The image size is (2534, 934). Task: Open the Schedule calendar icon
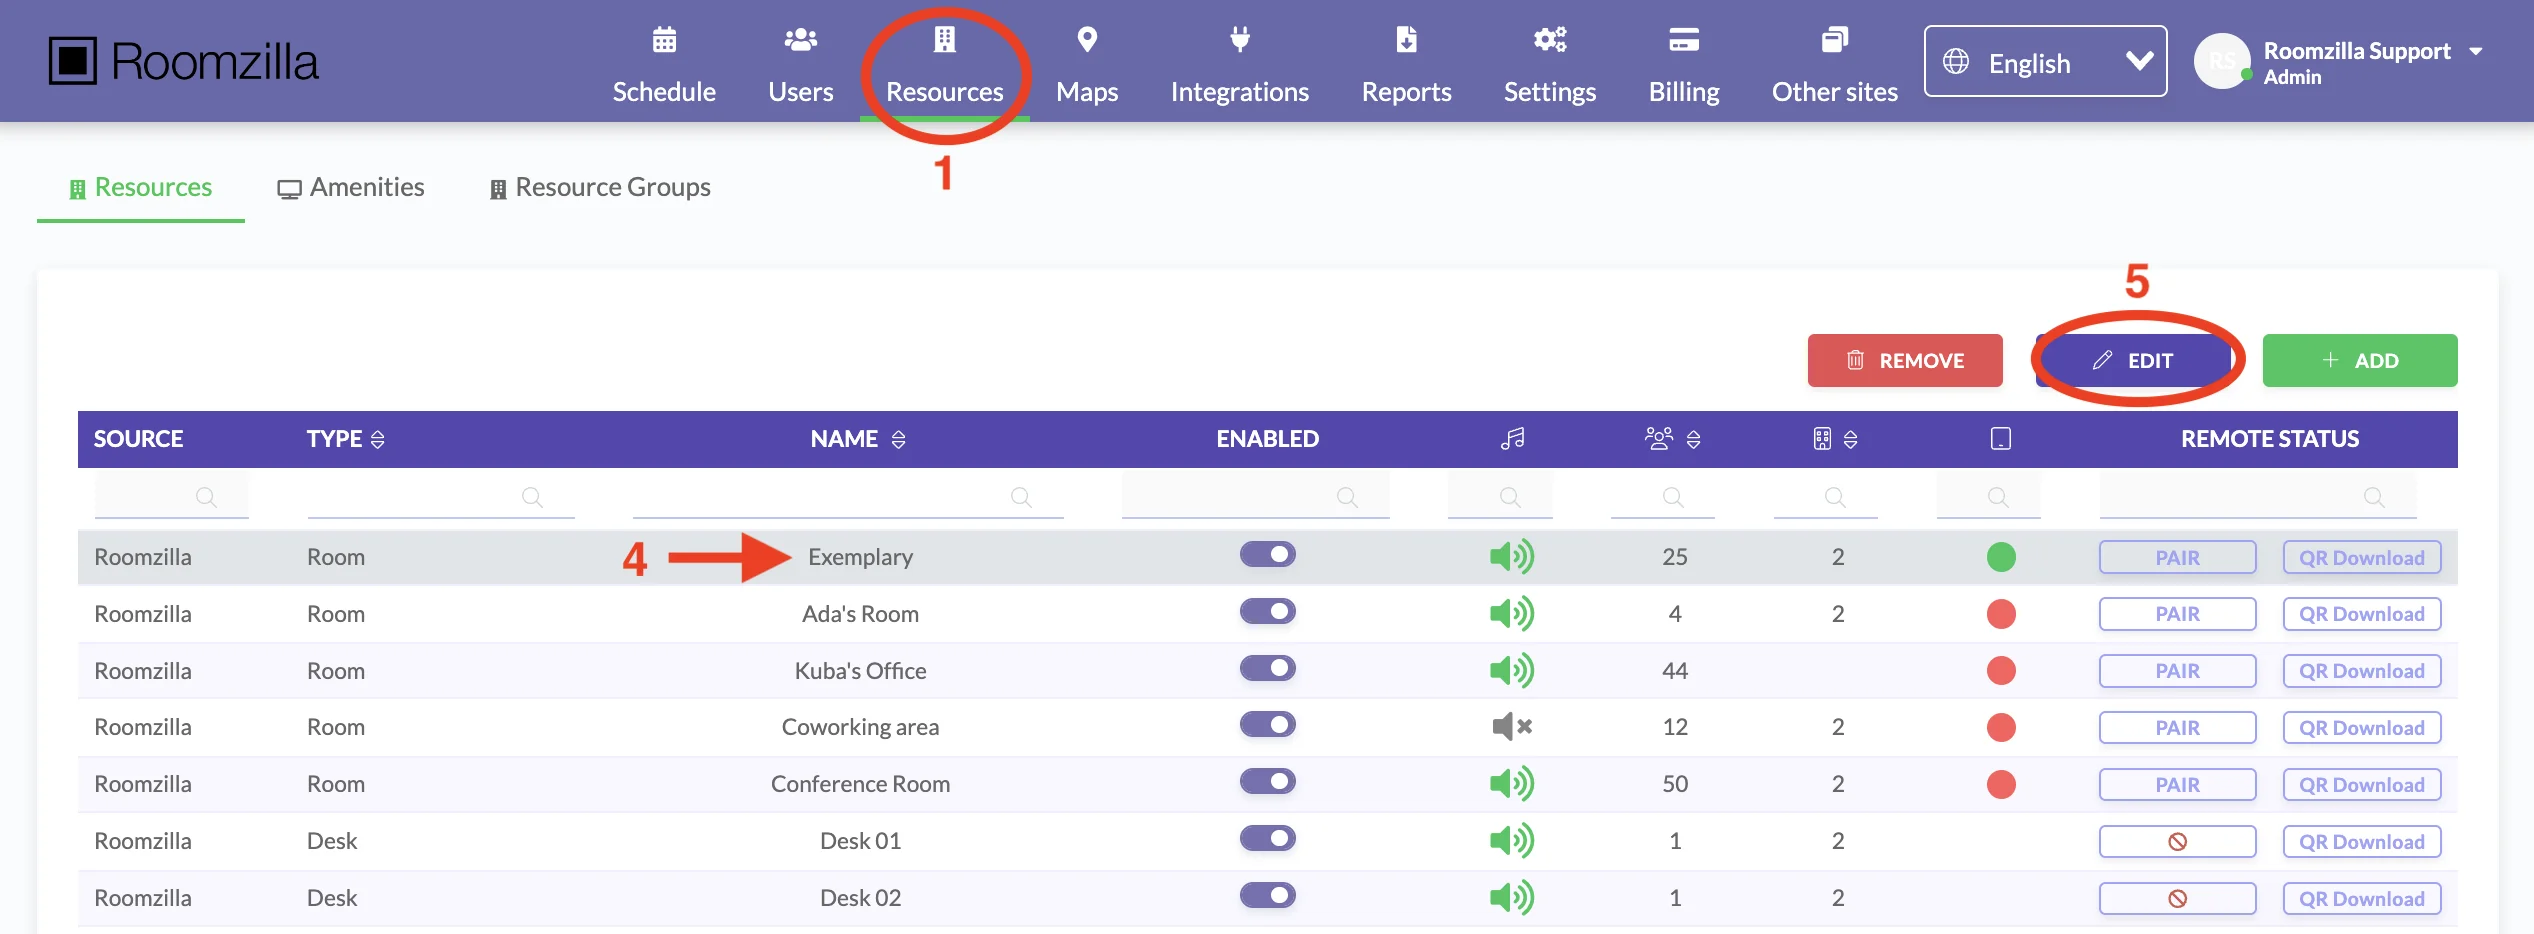[x=664, y=40]
